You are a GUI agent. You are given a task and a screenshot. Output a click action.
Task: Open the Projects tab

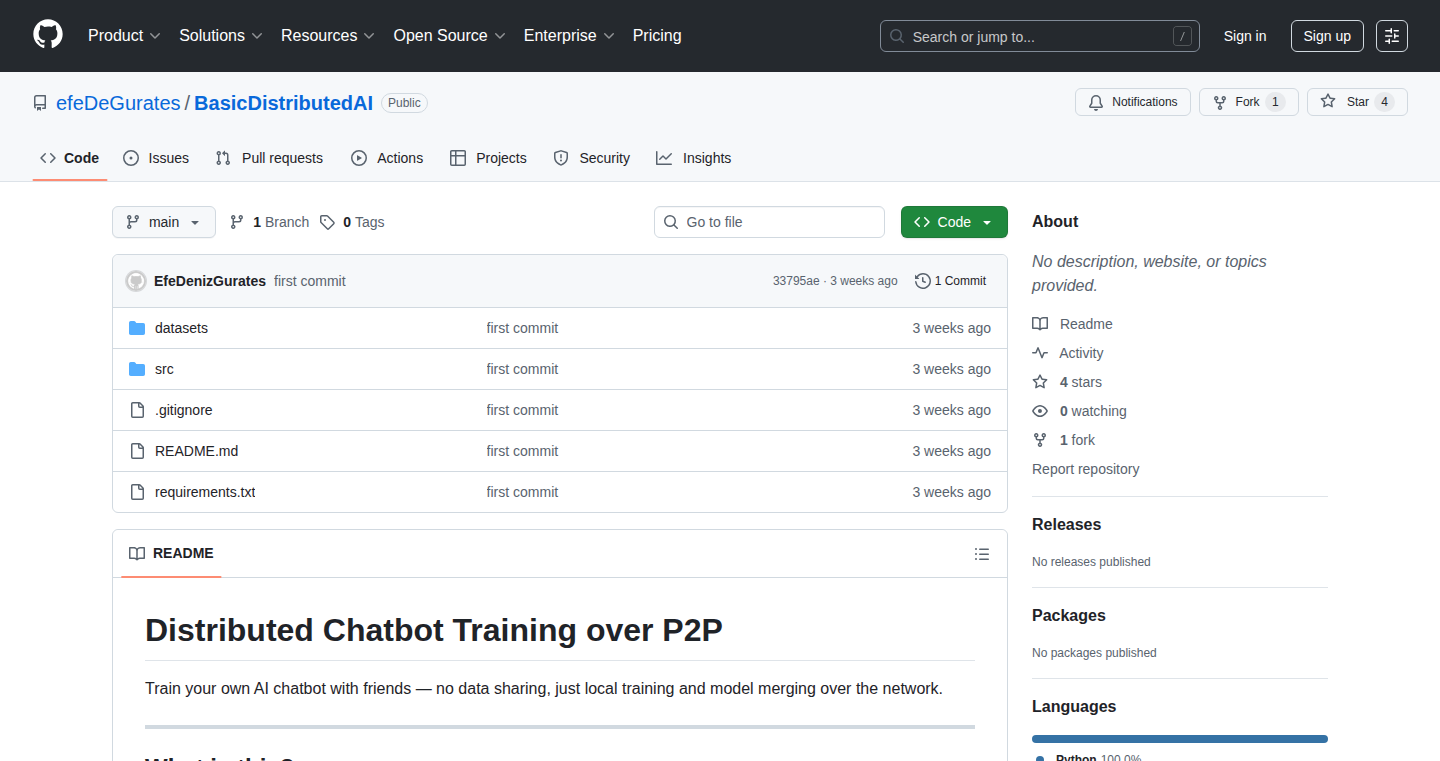pos(488,158)
